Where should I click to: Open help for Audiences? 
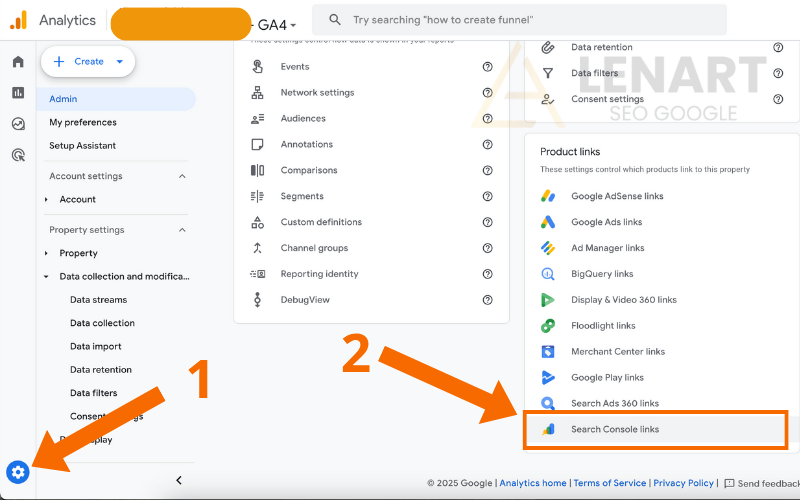(487, 118)
